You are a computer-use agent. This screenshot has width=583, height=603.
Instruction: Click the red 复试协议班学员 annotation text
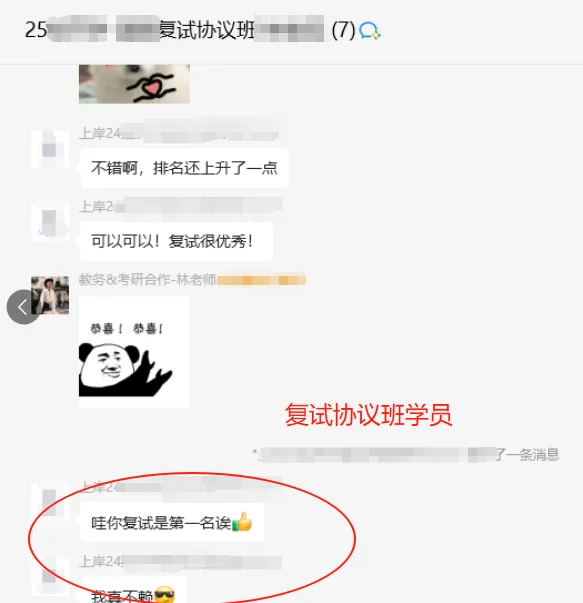368,415
